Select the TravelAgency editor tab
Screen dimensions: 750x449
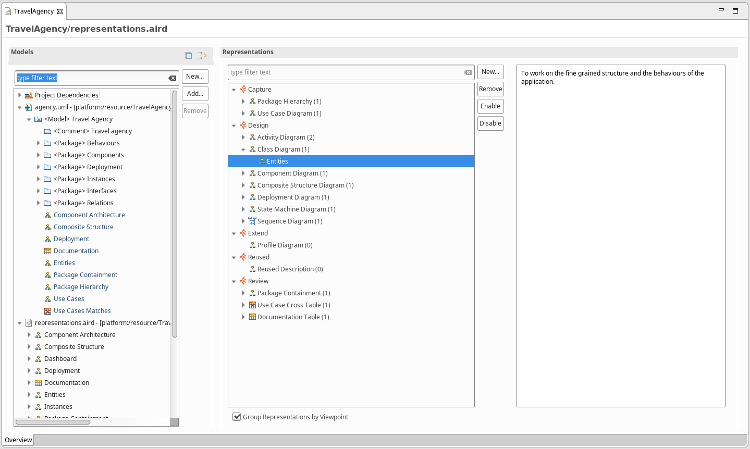point(33,11)
